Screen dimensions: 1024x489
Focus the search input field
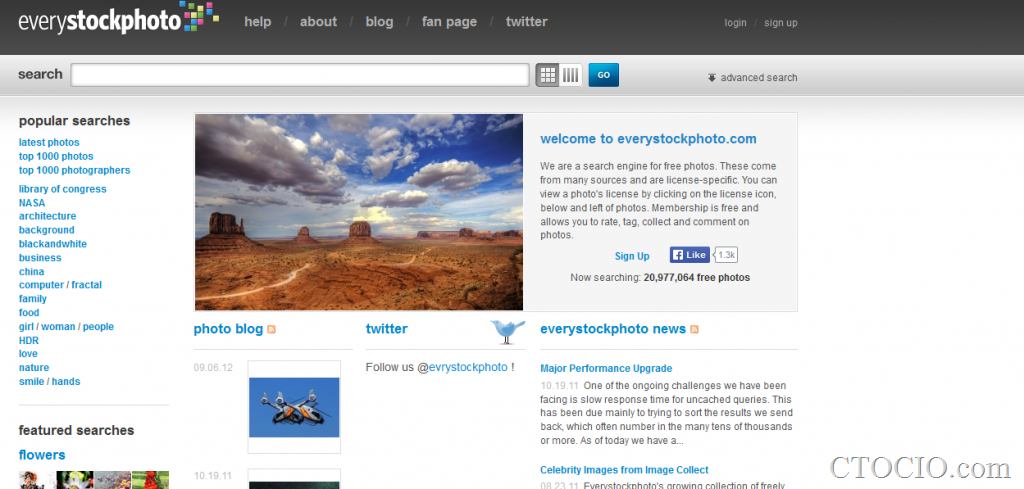coord(300,75)
